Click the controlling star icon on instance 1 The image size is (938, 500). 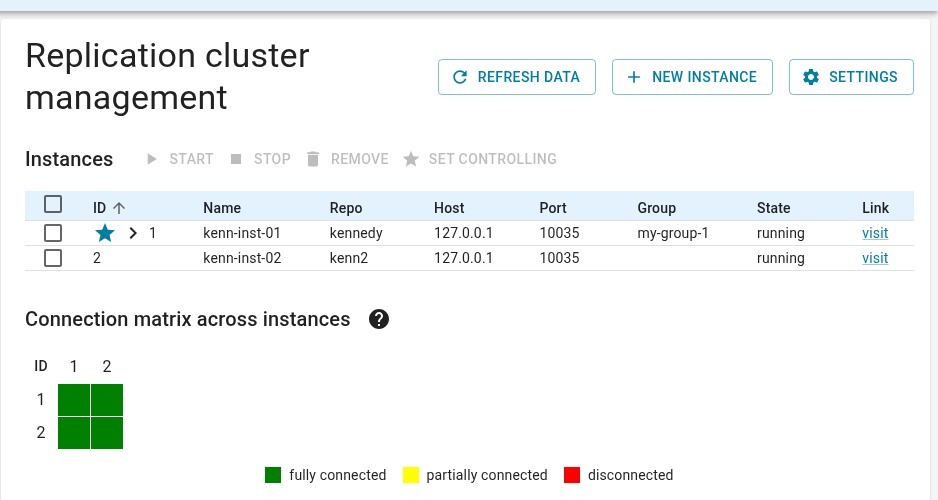point(105,233)
